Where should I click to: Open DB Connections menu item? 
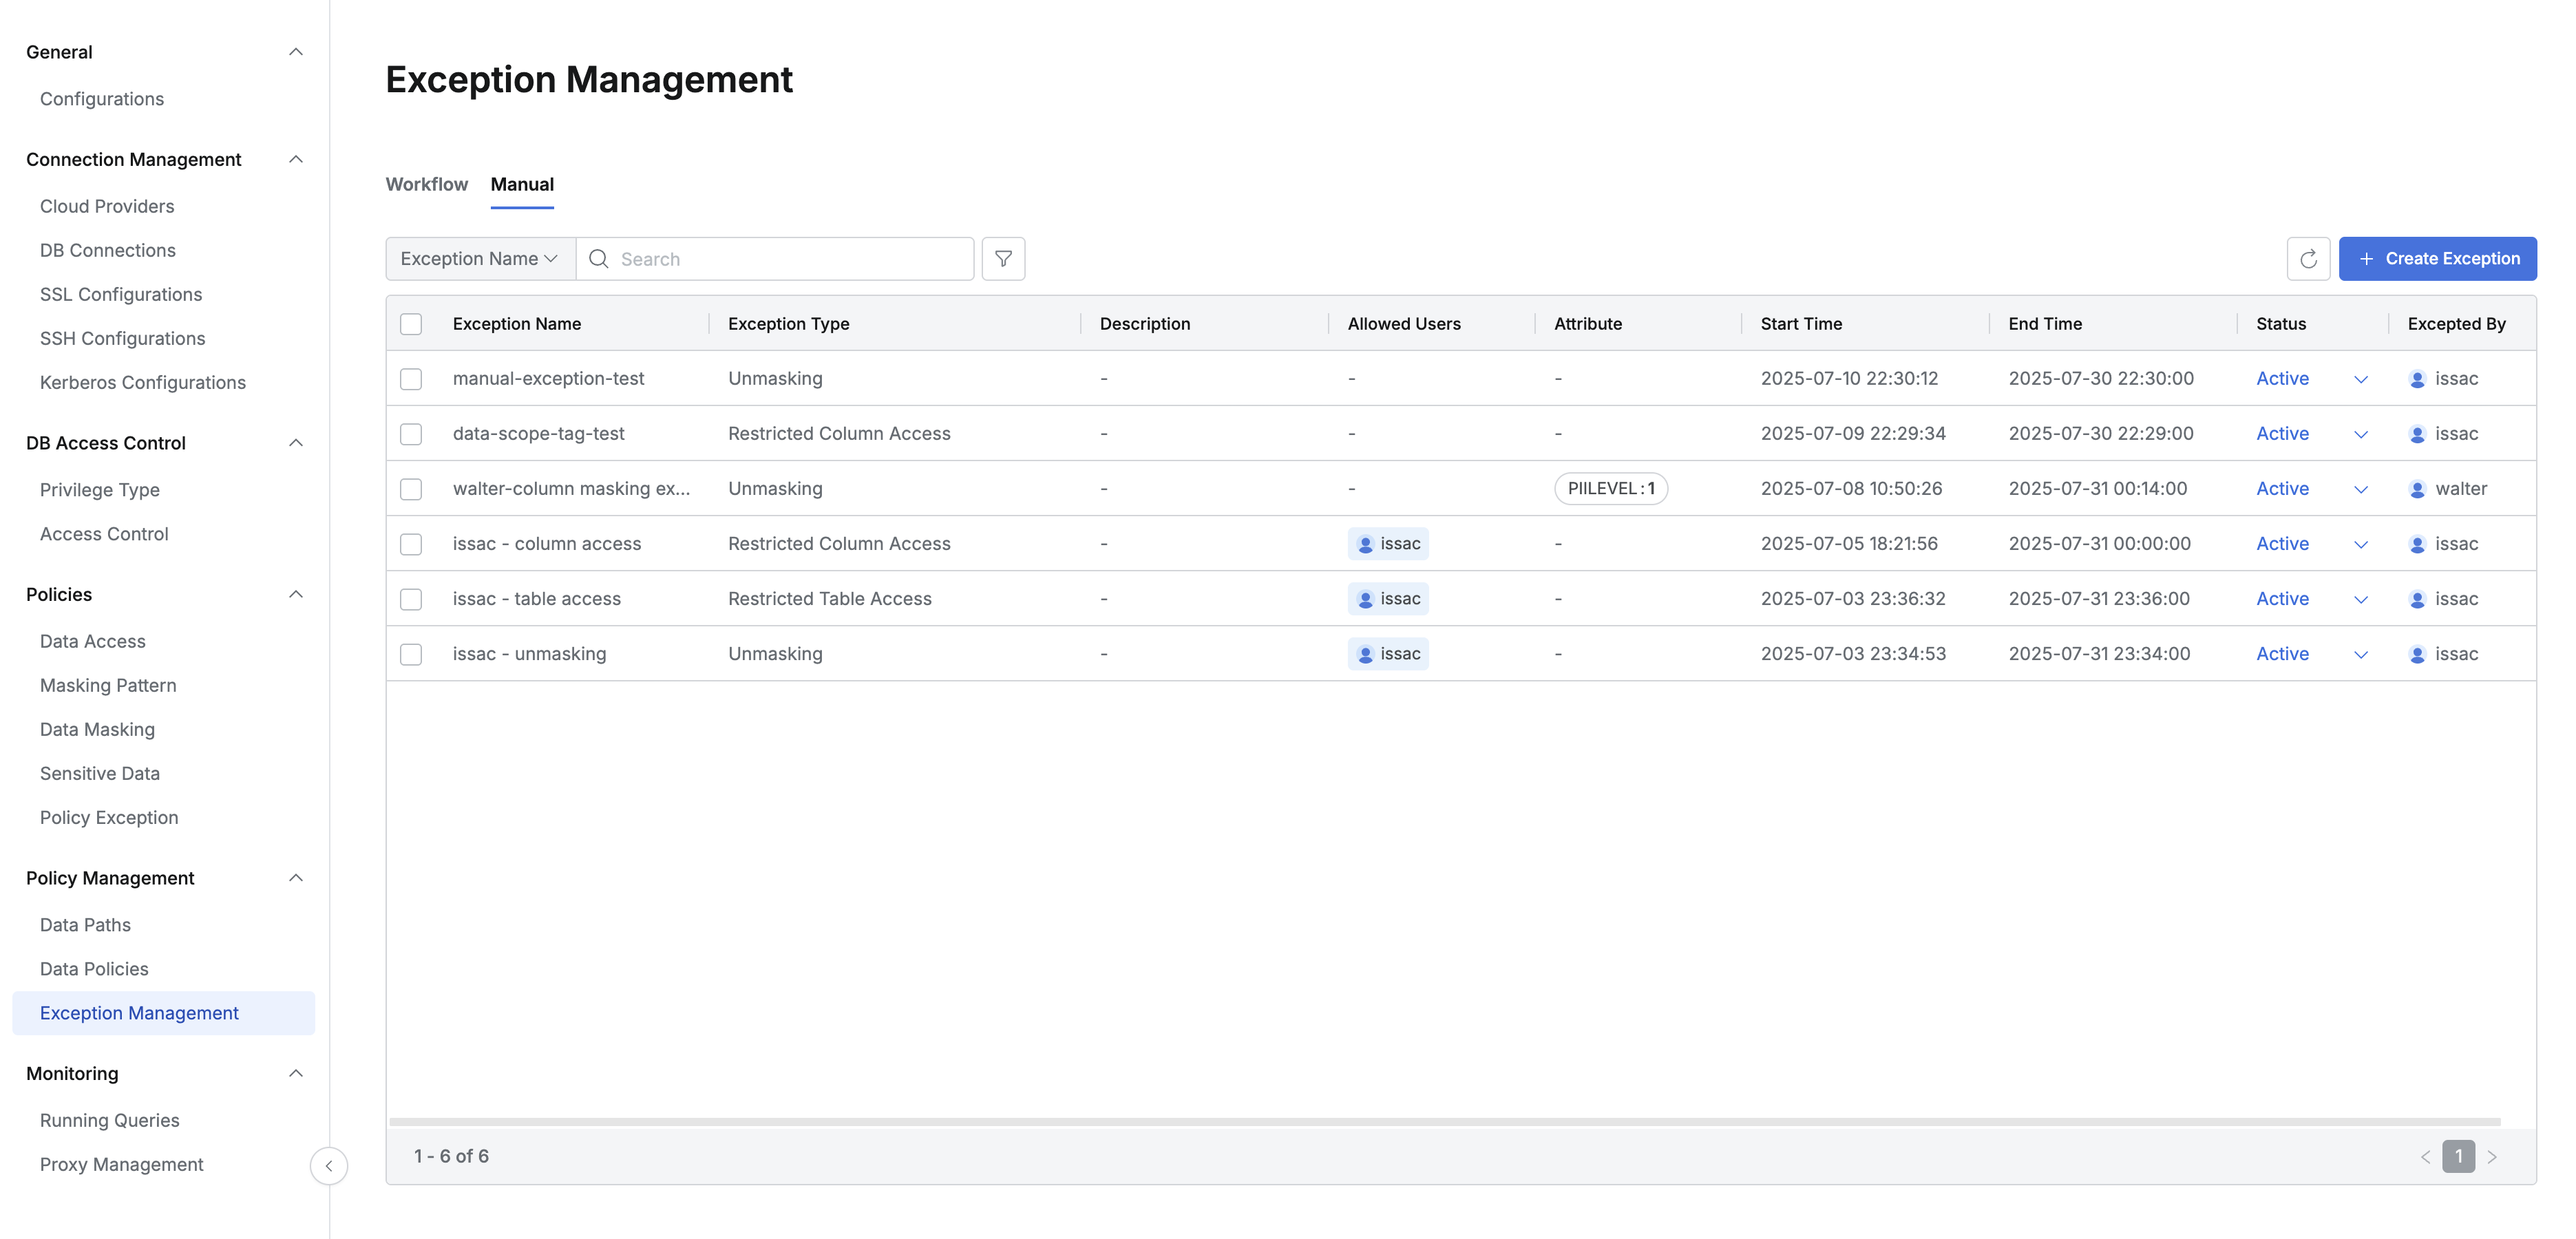[x=108, y=250]
